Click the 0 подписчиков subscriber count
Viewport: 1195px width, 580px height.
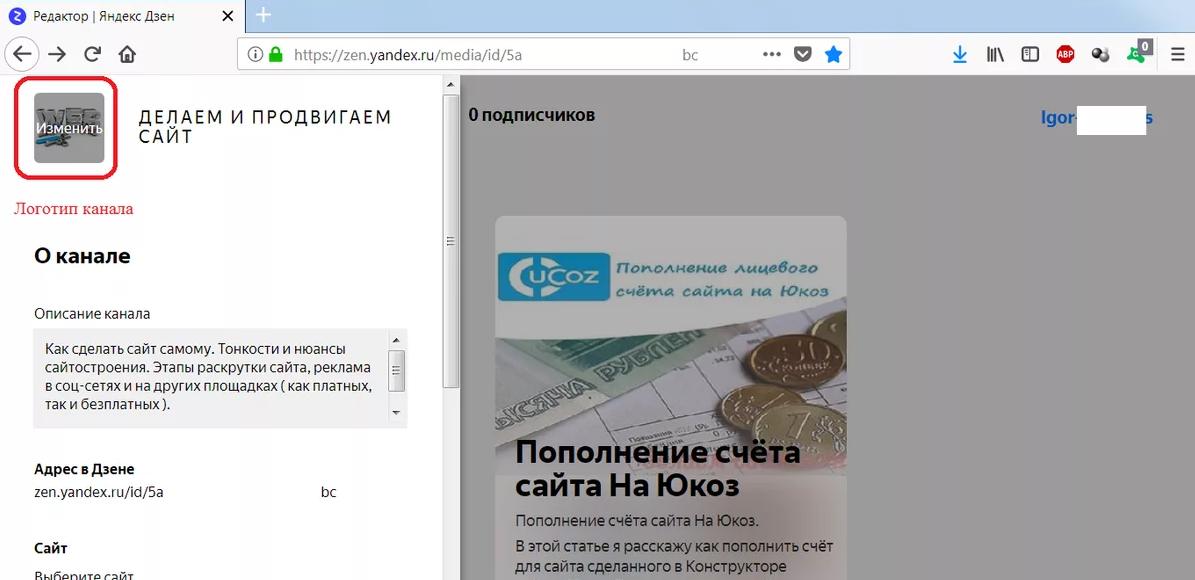tap(531, 115)
